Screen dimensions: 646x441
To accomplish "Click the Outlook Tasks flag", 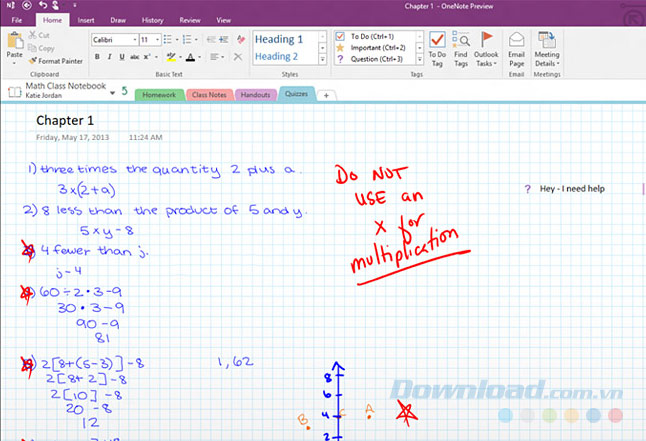I will (486, 49).
